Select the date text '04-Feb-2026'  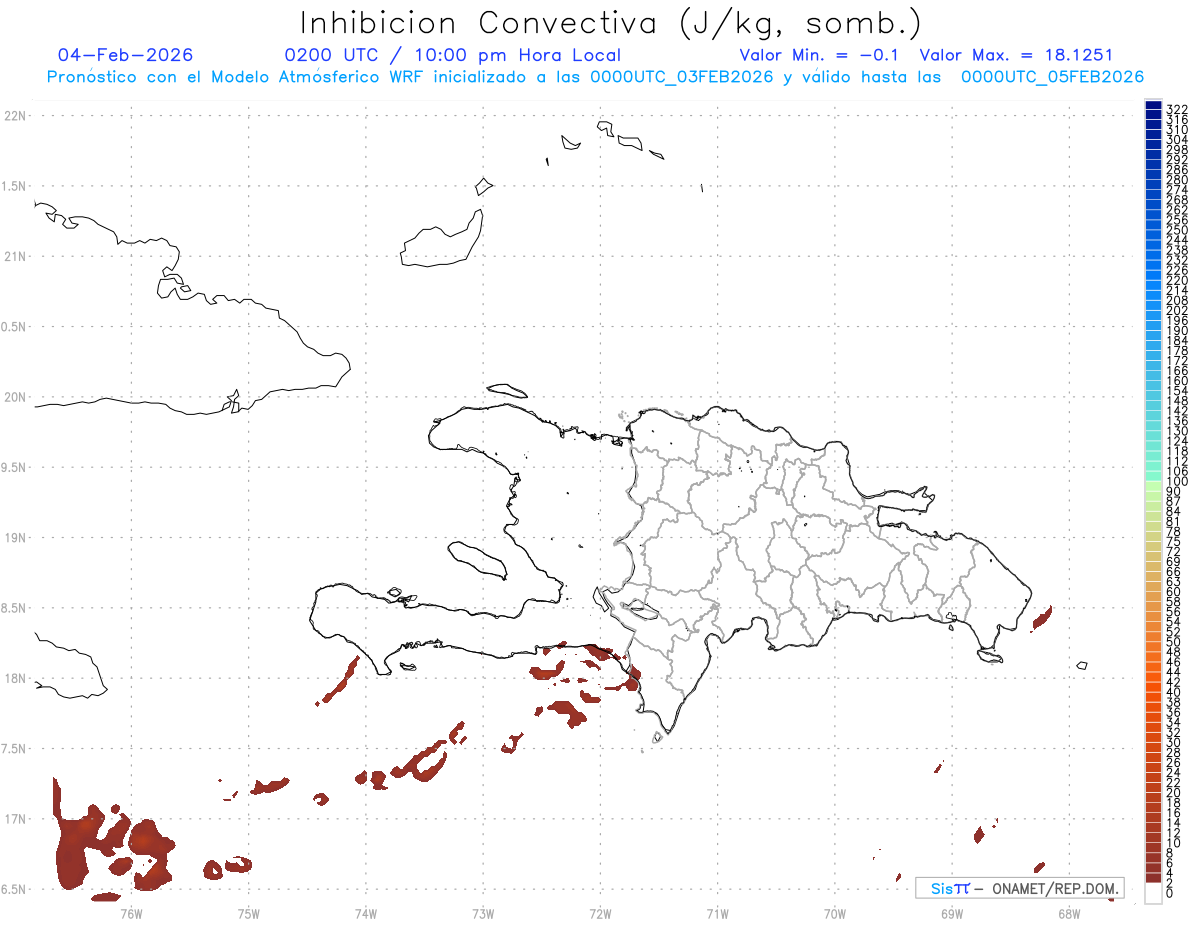pos(126,55)
